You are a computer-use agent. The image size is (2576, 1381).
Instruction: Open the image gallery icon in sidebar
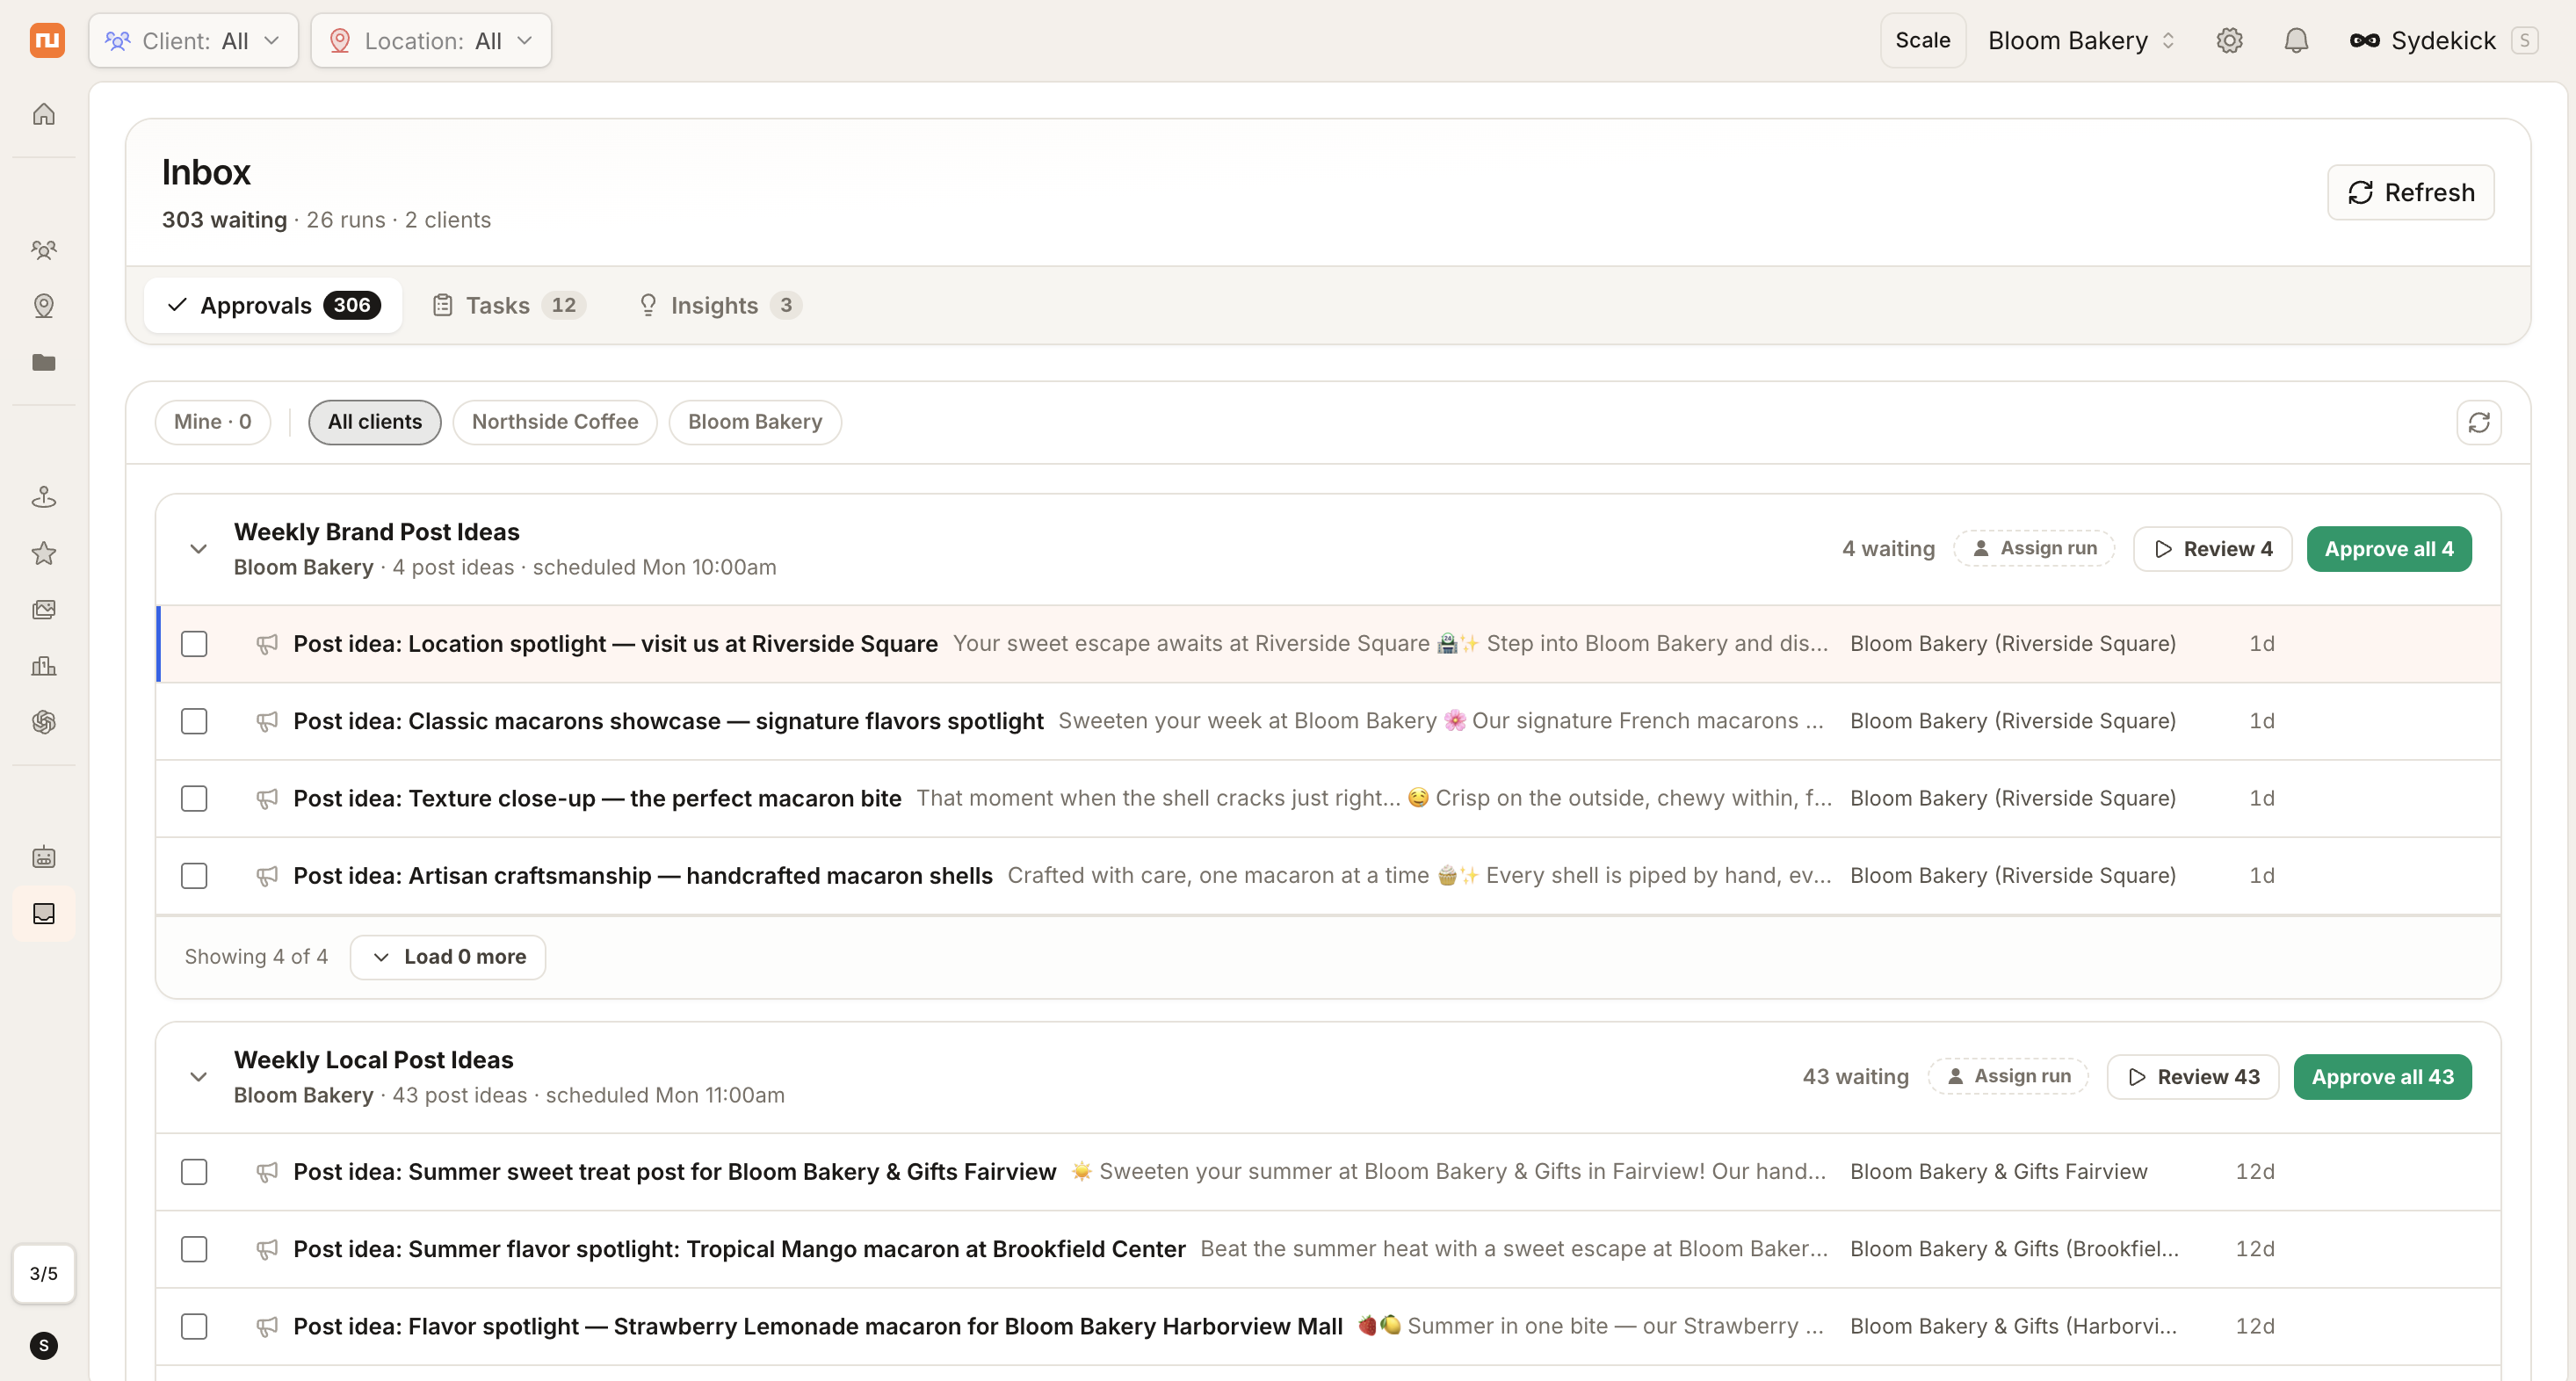(x=44, y=609)
